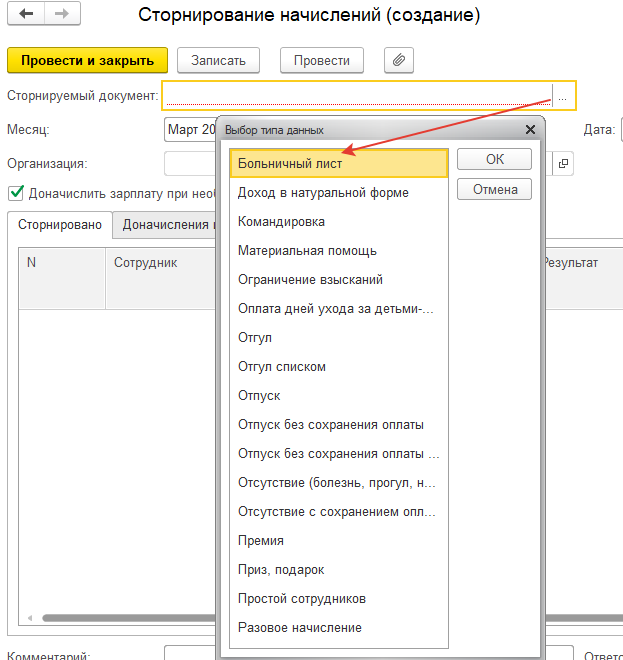
Task: Open the Доначисления tab
Action: [x=165, y=225]
